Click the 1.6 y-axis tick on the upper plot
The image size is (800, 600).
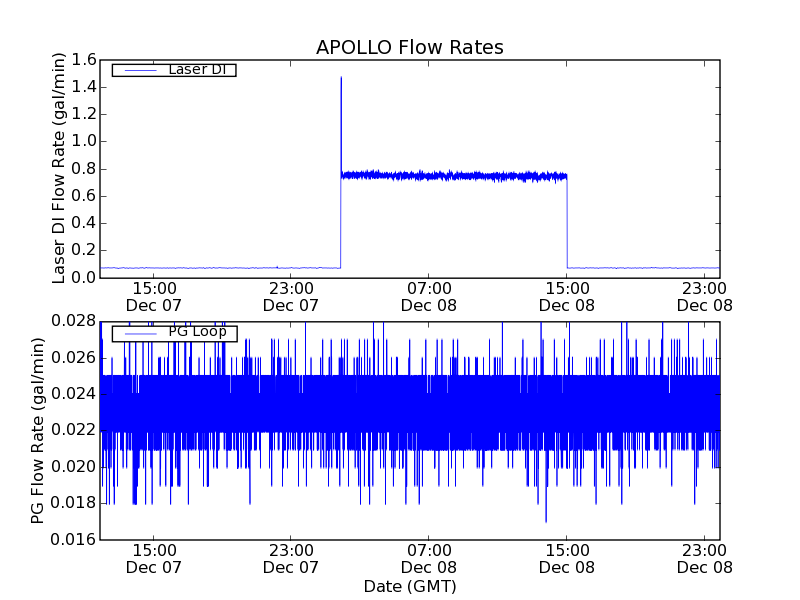[84, 60]
